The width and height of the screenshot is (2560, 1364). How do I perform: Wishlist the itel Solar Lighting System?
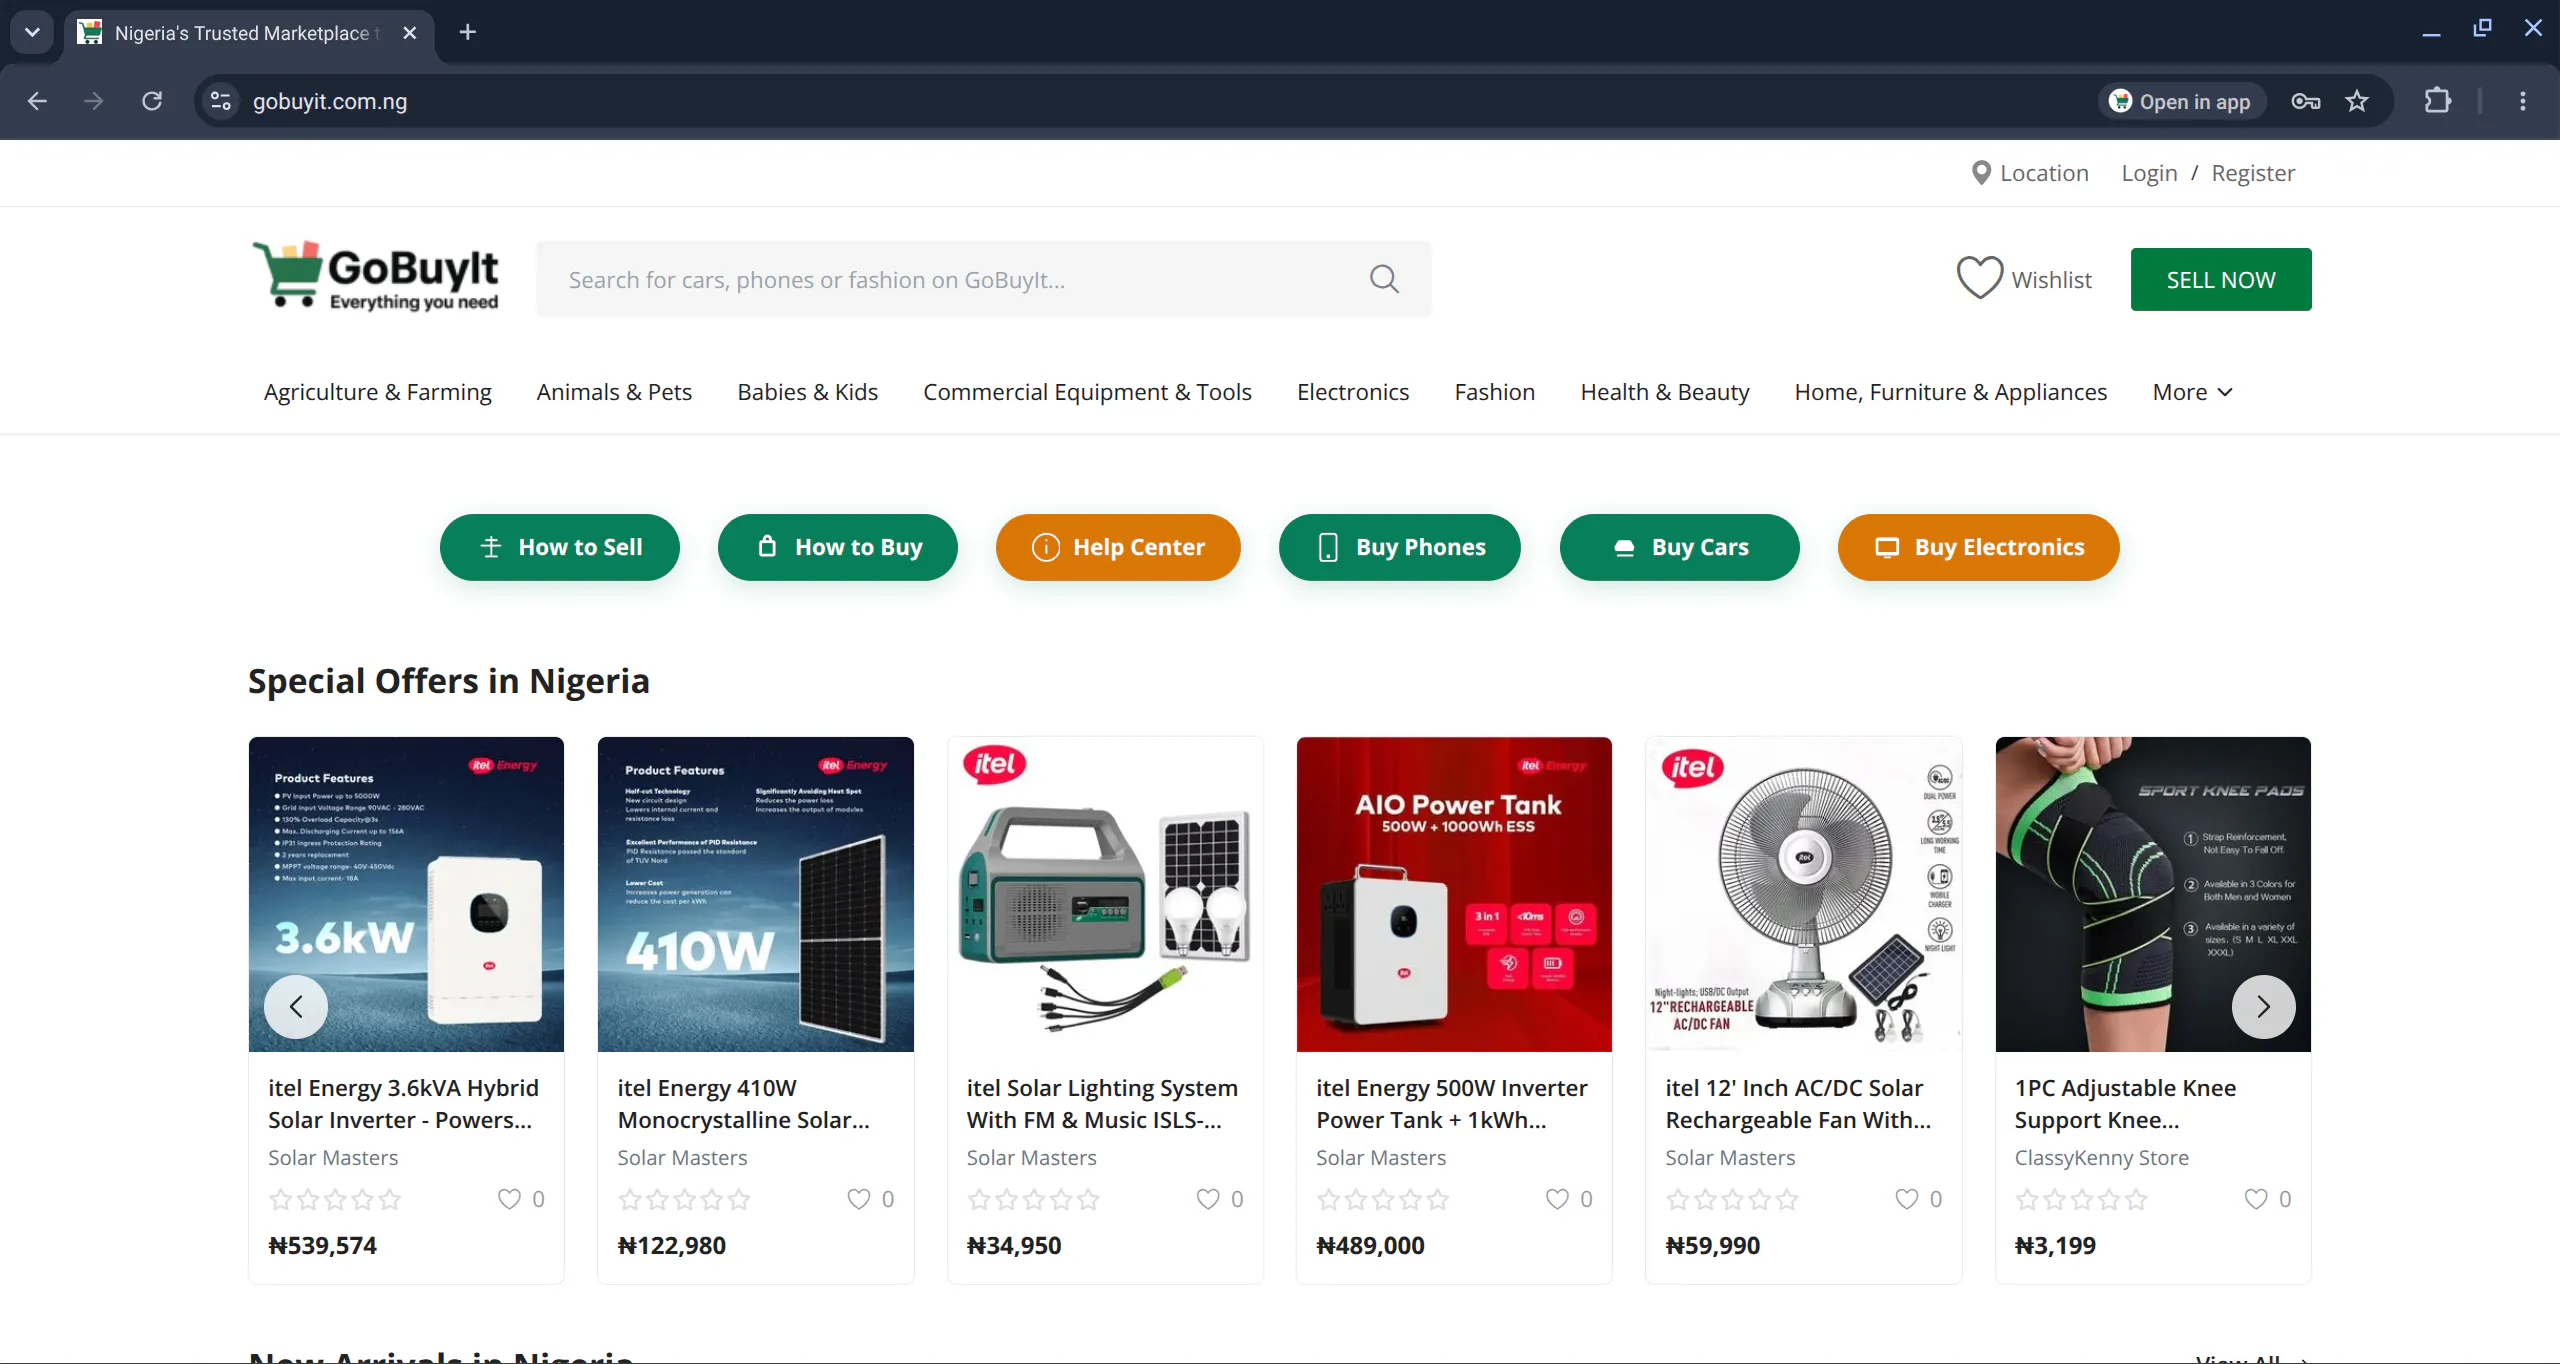1208,1198
